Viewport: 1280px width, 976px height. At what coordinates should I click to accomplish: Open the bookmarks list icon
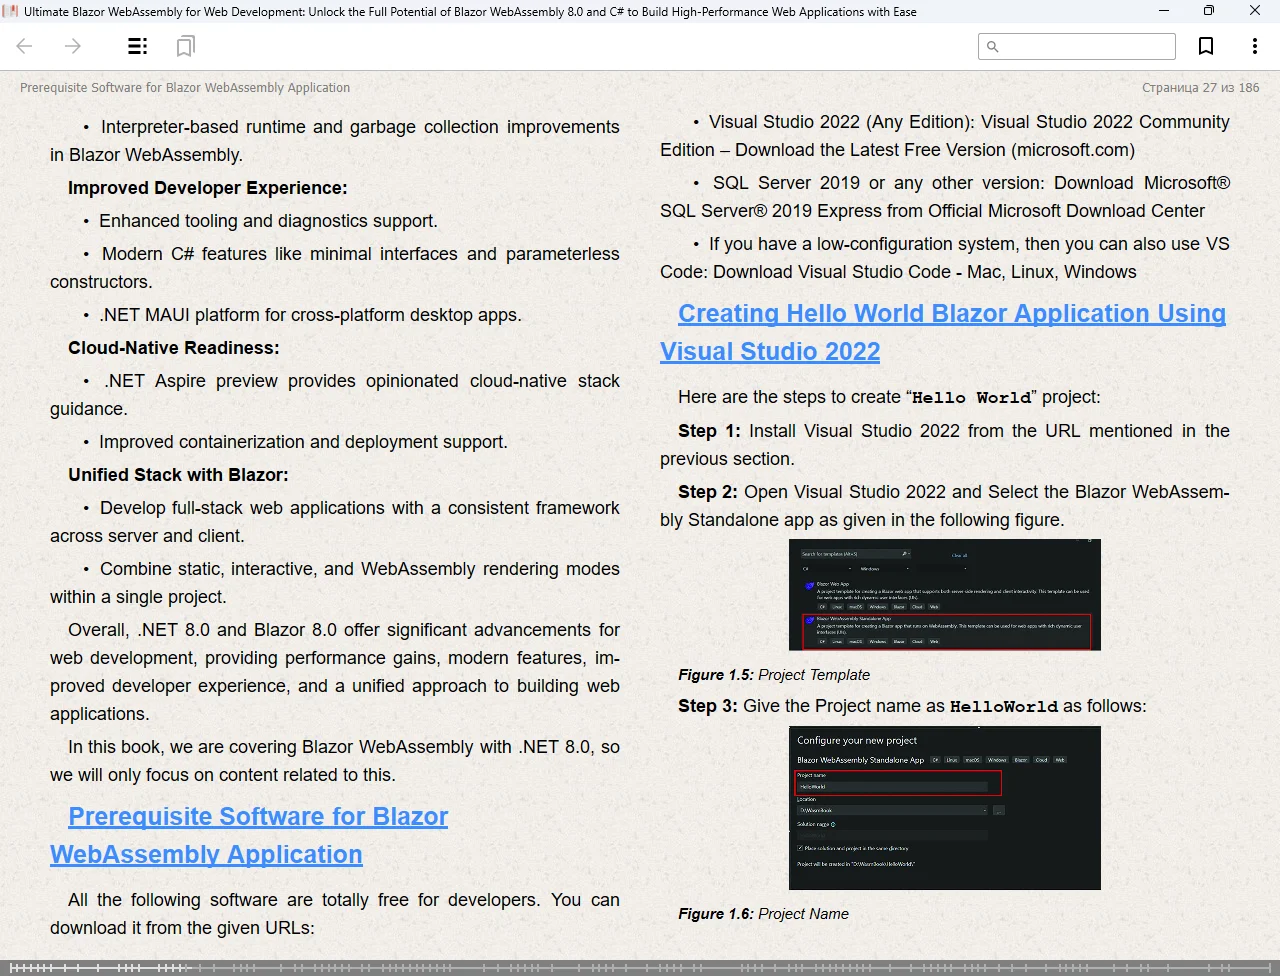185,46
